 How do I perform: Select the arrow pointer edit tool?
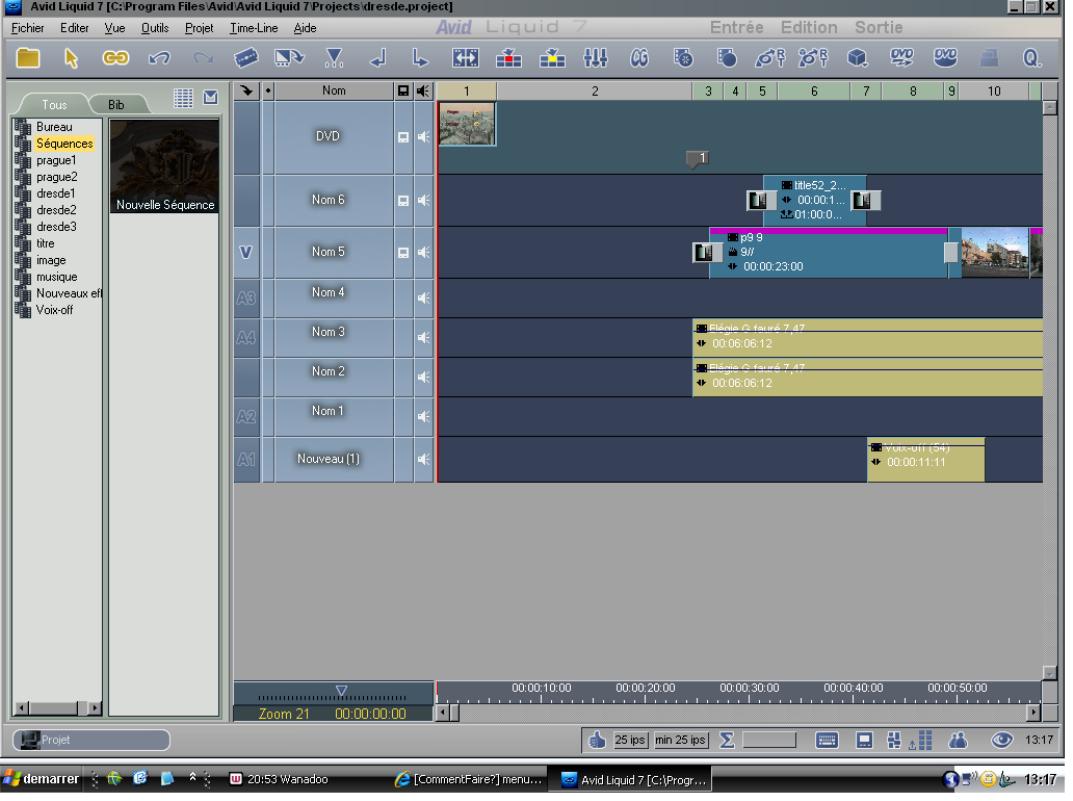[71, 58]
